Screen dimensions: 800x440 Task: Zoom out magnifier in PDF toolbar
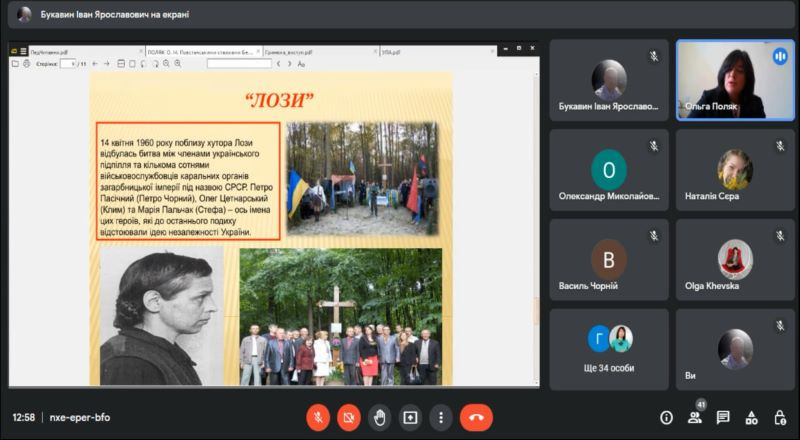point(166,64)
